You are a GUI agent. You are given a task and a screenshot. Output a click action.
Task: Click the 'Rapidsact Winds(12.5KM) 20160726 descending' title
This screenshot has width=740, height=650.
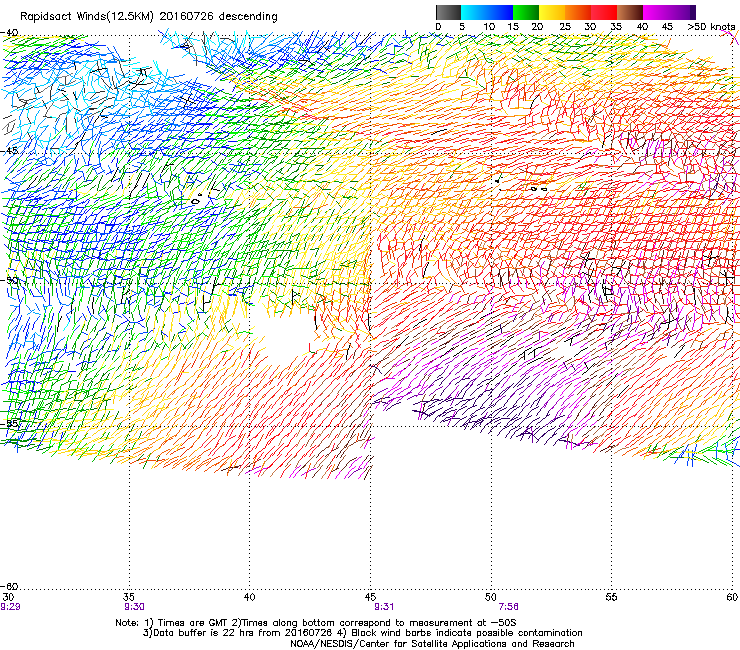pos(149,17)
